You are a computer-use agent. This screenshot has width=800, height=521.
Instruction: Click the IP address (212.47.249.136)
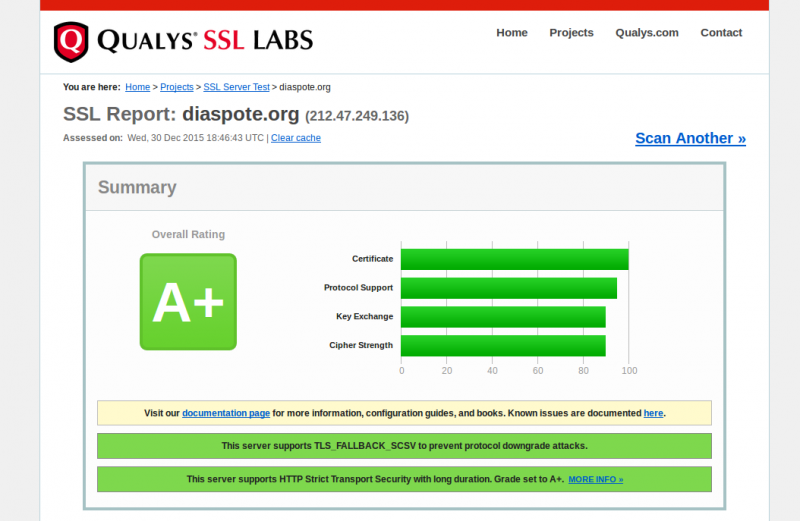pos(357,116)
